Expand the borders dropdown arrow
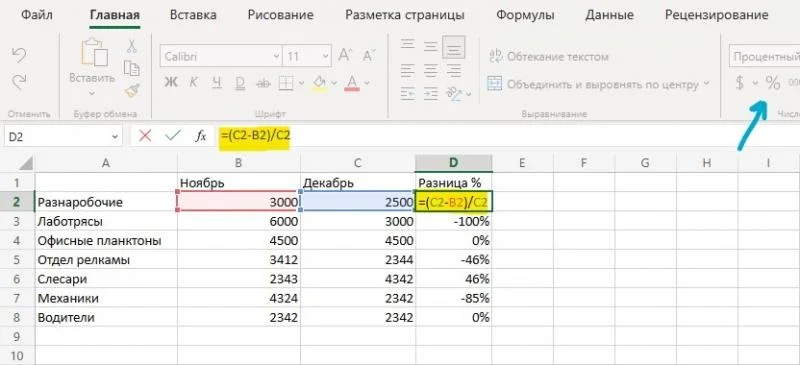 pyautogui.click(x=301, y=83)
